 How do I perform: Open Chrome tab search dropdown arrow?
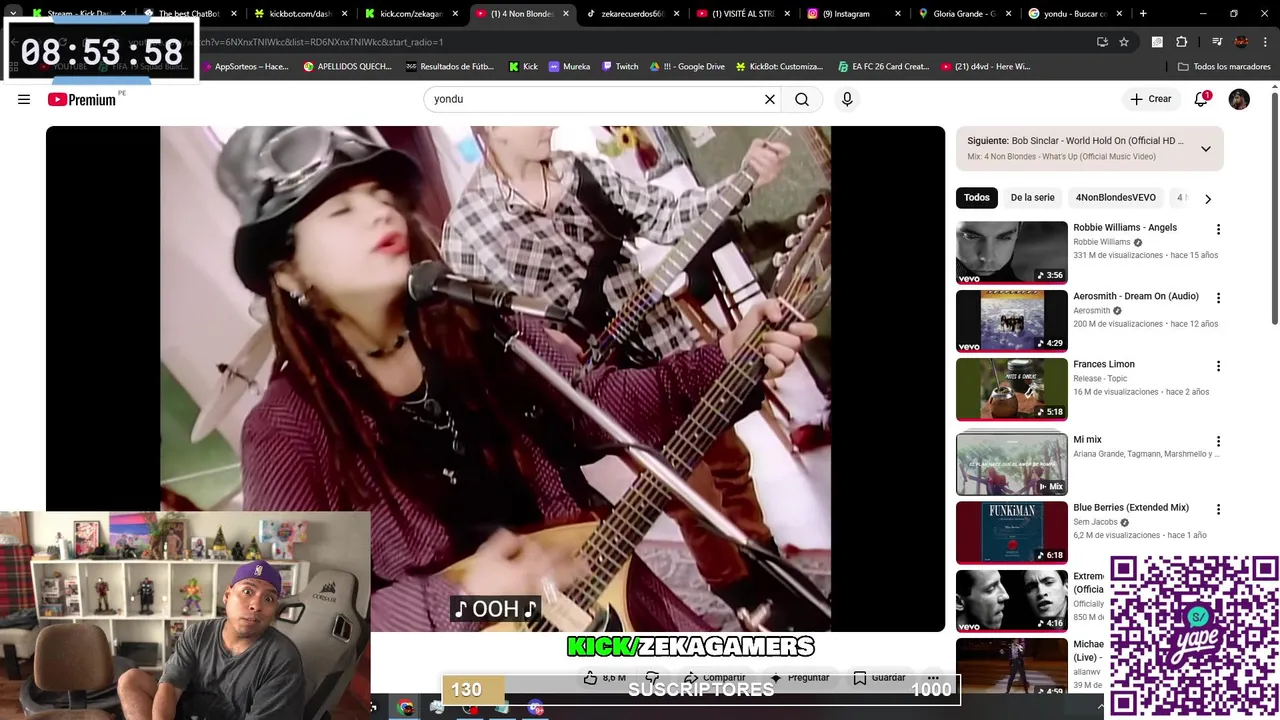point(13,14)
